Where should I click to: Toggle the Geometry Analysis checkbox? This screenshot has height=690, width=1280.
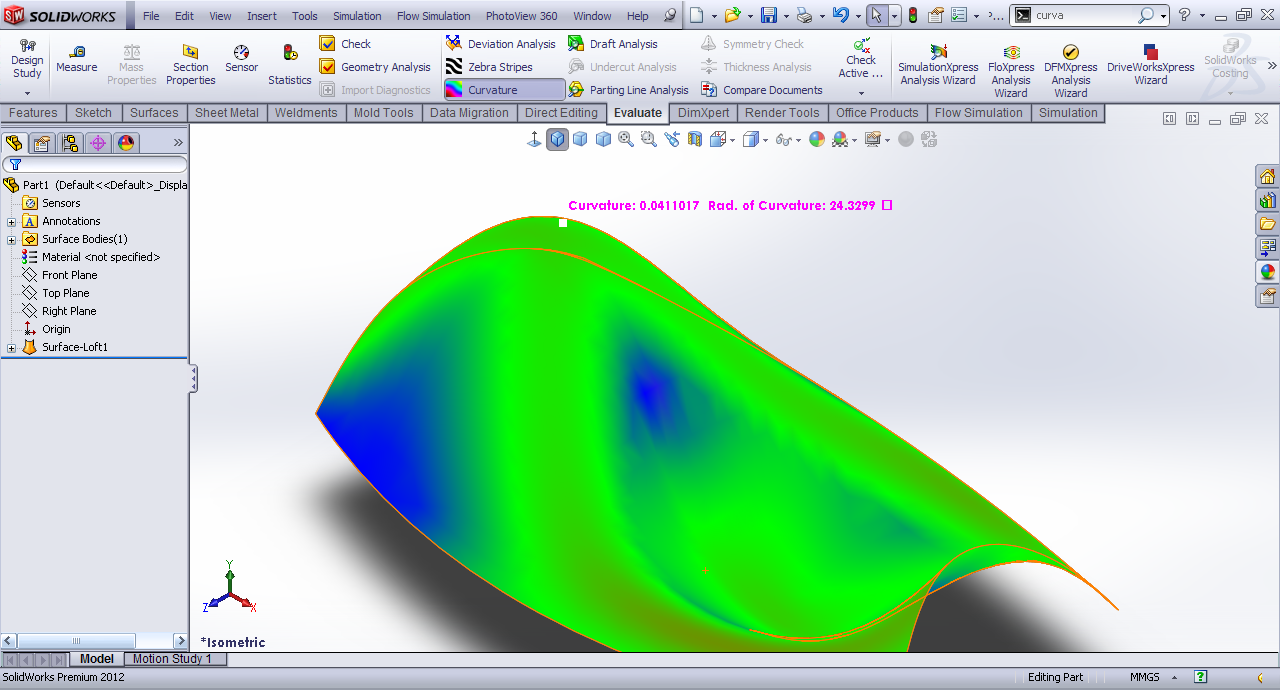tap(327, 67)
